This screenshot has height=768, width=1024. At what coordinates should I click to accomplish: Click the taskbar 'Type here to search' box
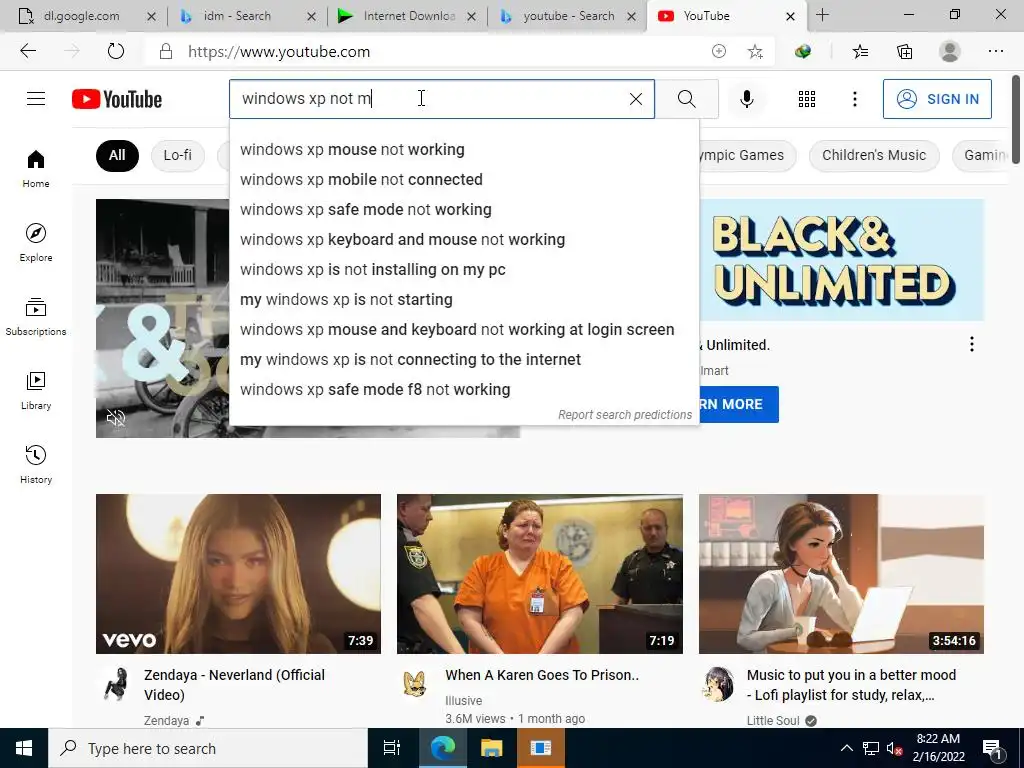point(208,748)
